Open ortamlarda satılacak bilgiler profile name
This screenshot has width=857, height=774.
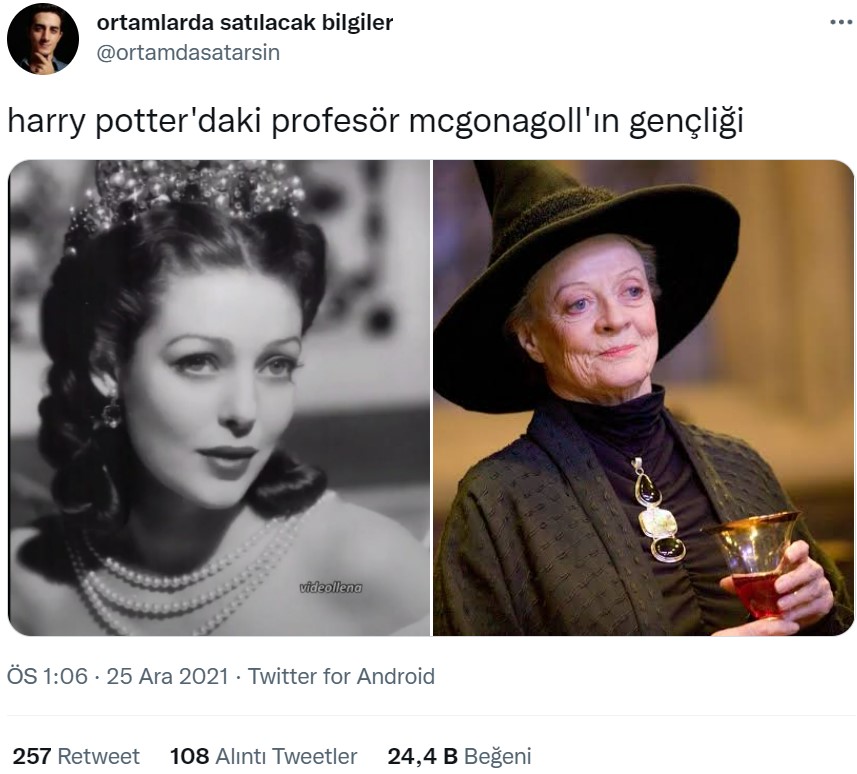tap(245, 22)
